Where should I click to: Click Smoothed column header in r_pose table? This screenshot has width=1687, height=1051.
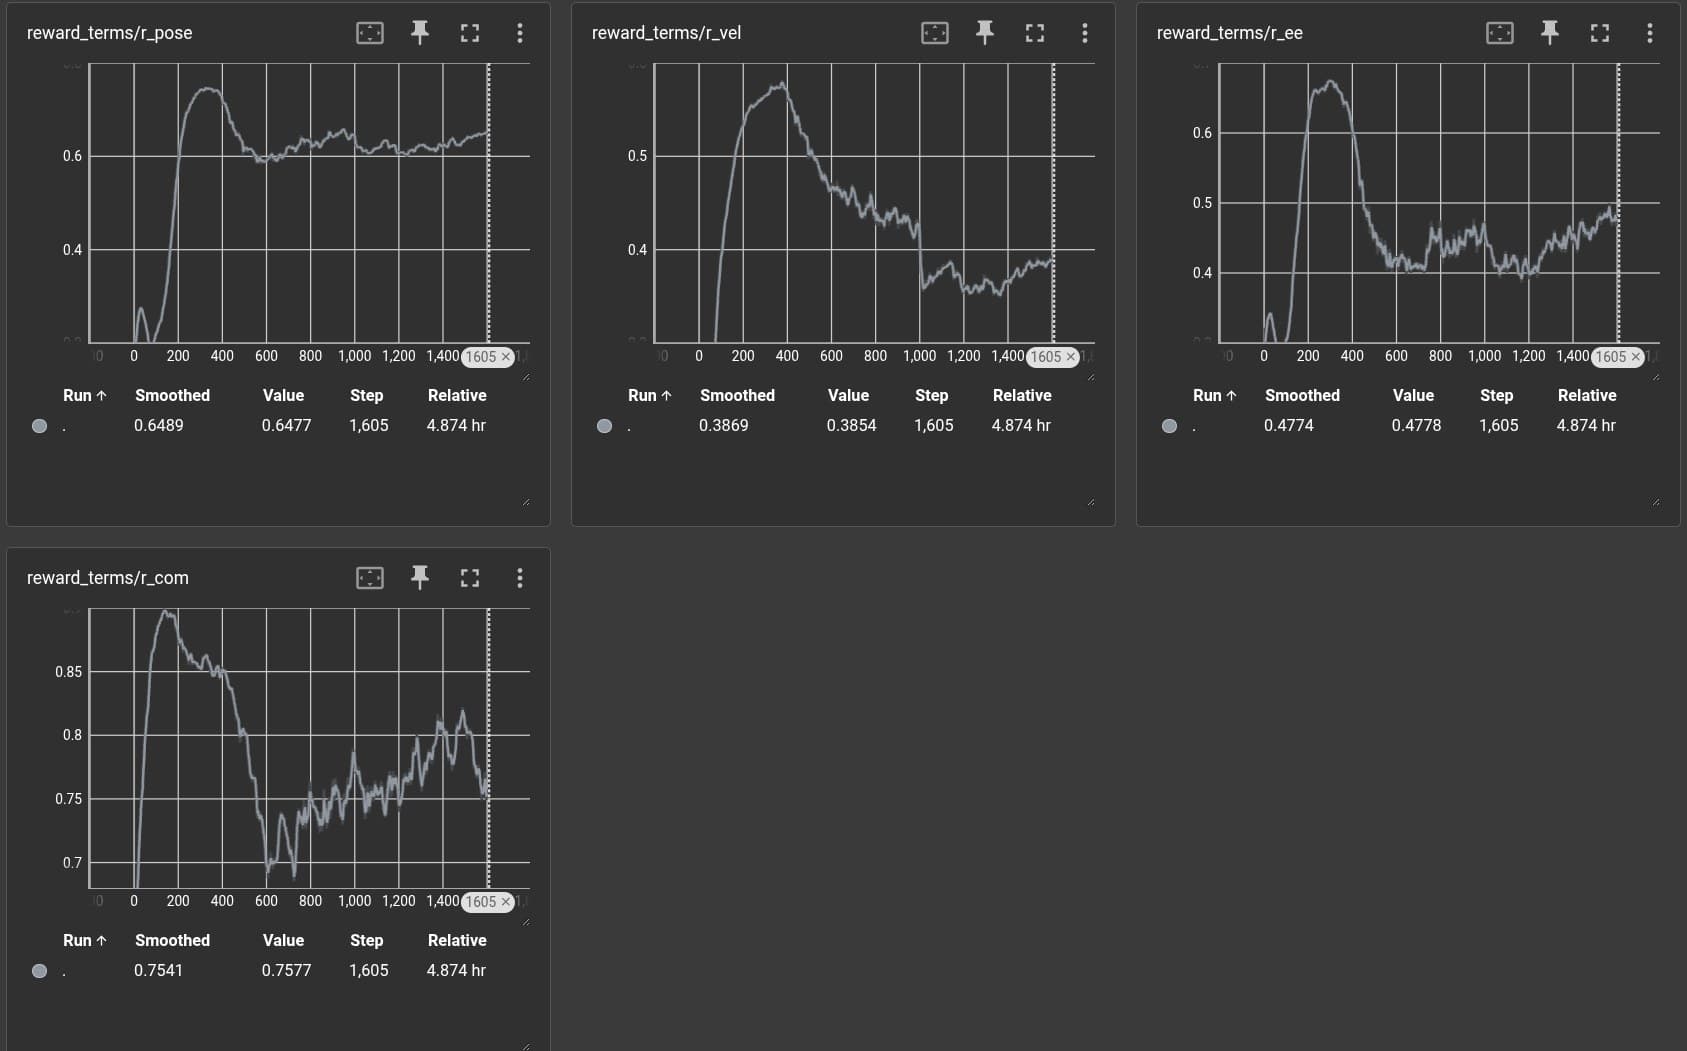(172, 396)
